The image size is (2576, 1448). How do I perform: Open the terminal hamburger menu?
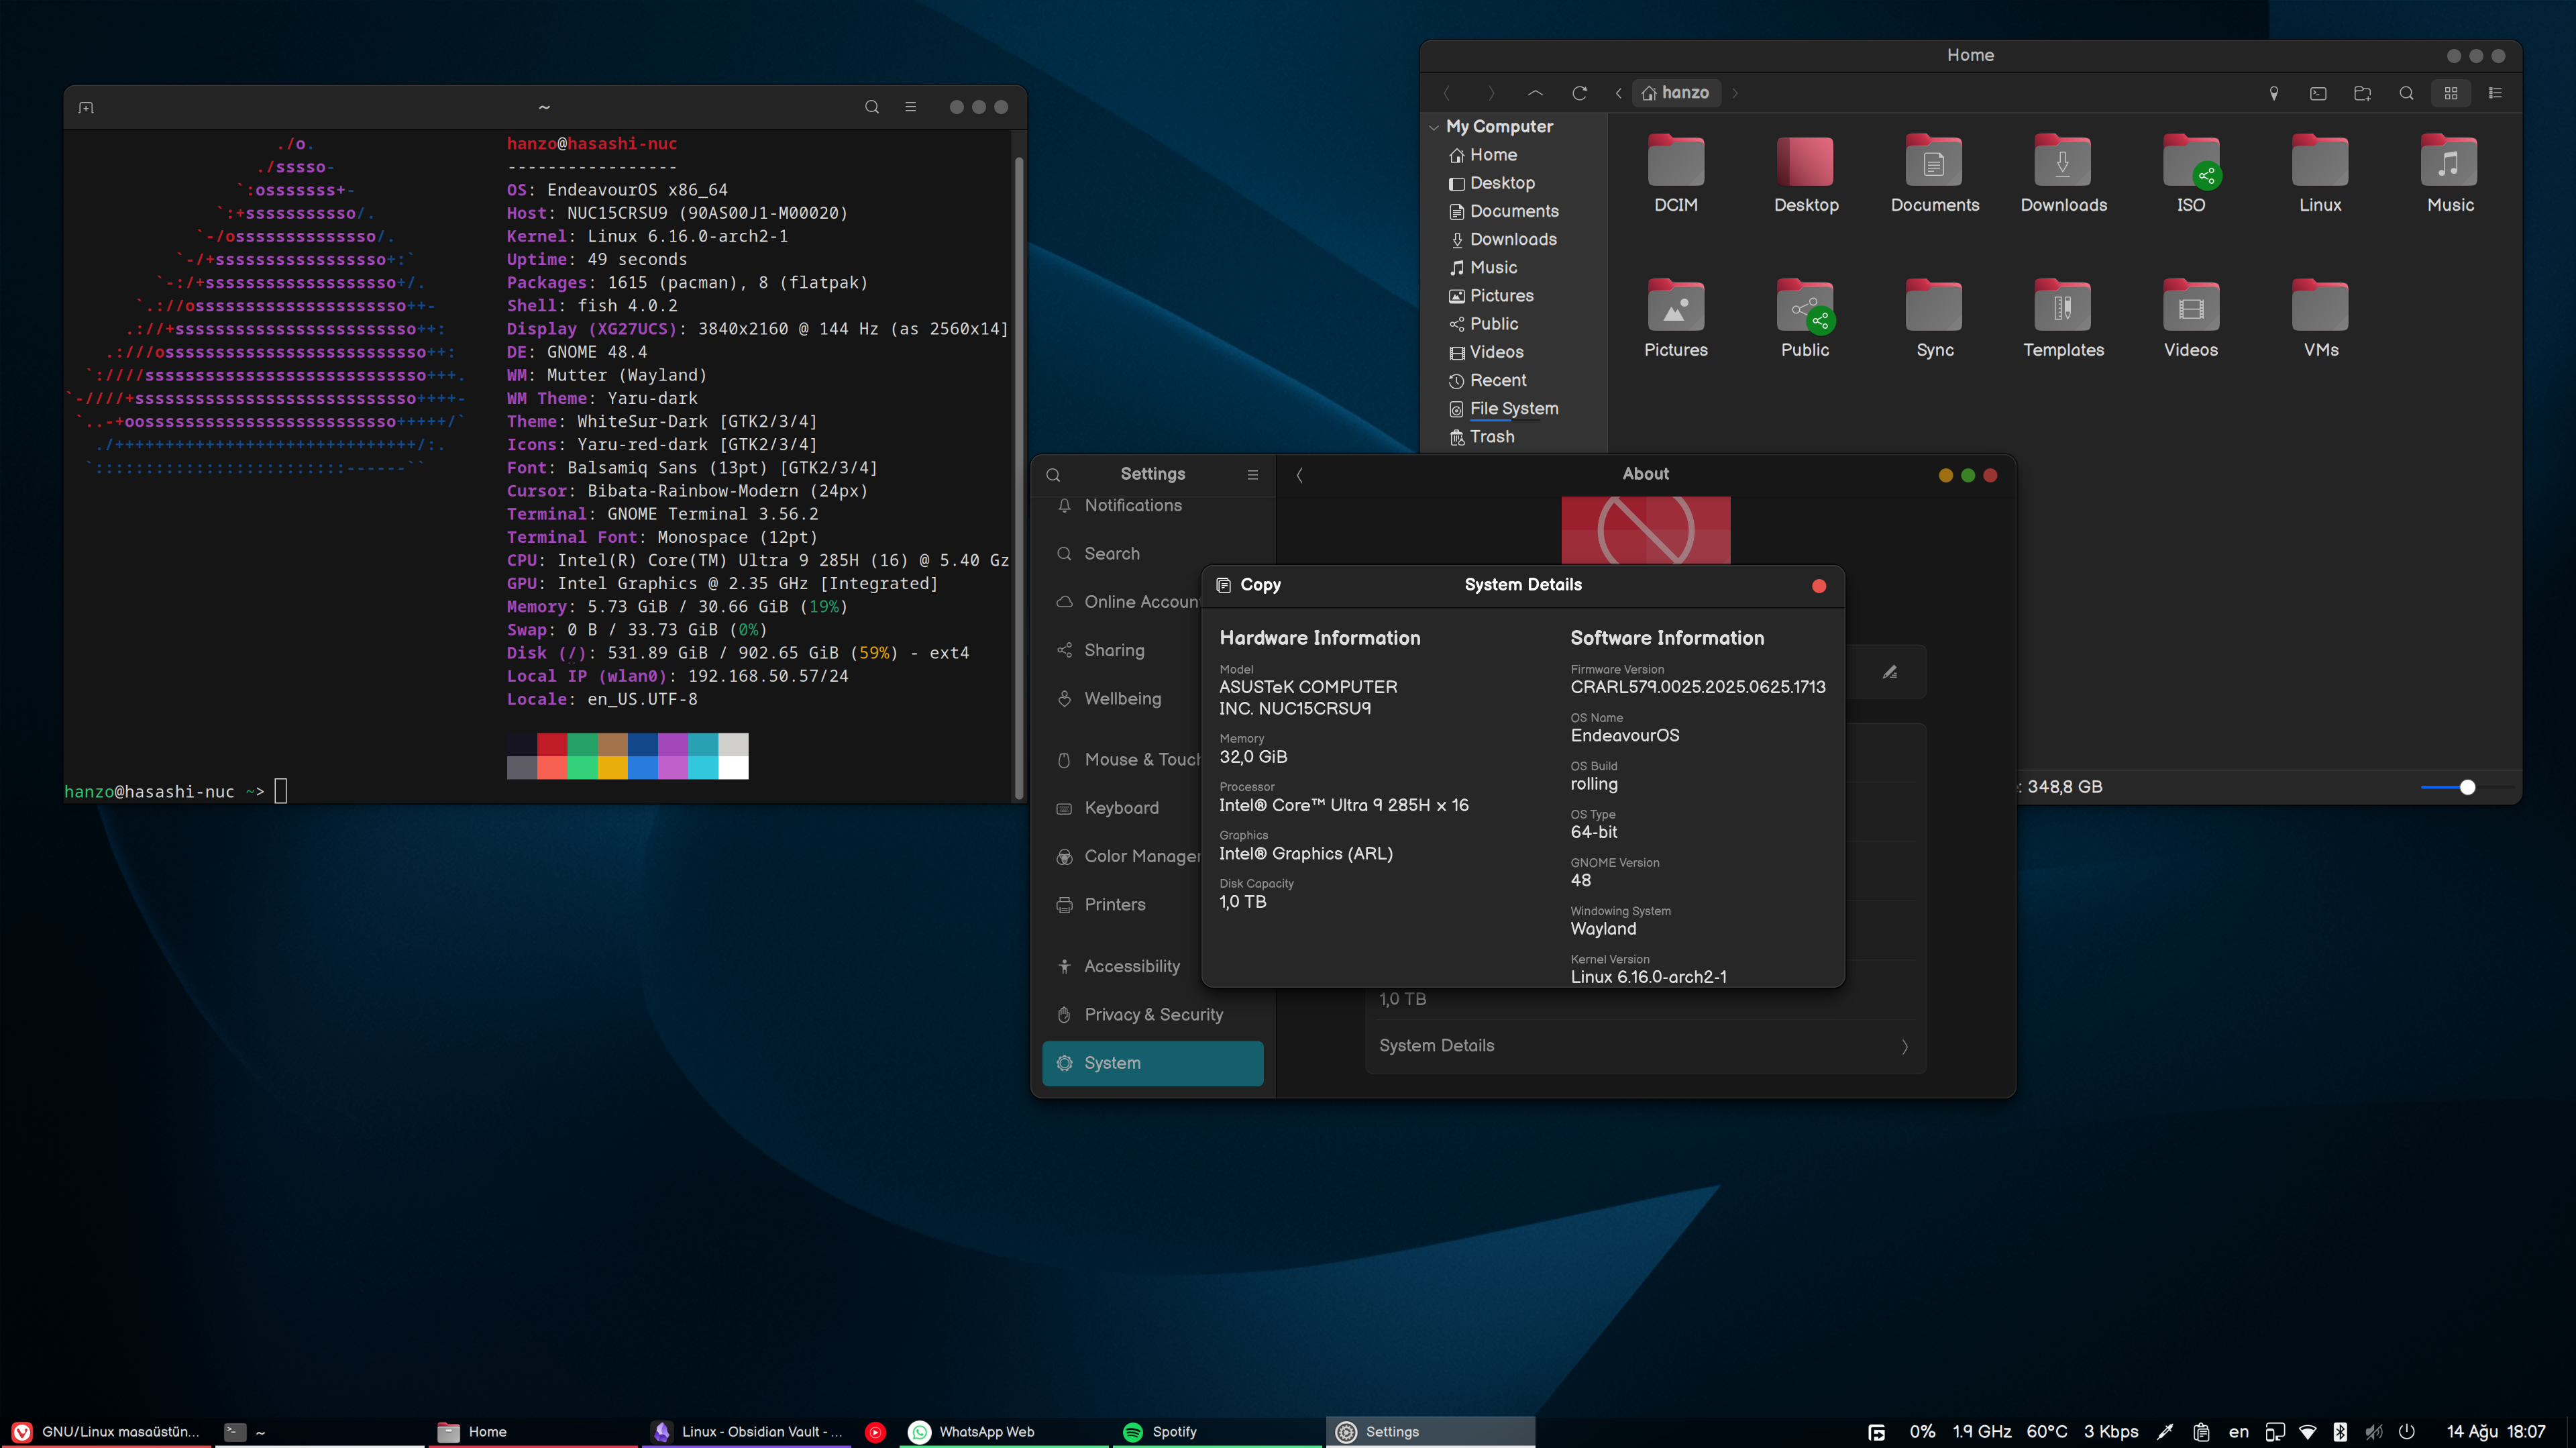pyautogui.click(x=910, y=107)
